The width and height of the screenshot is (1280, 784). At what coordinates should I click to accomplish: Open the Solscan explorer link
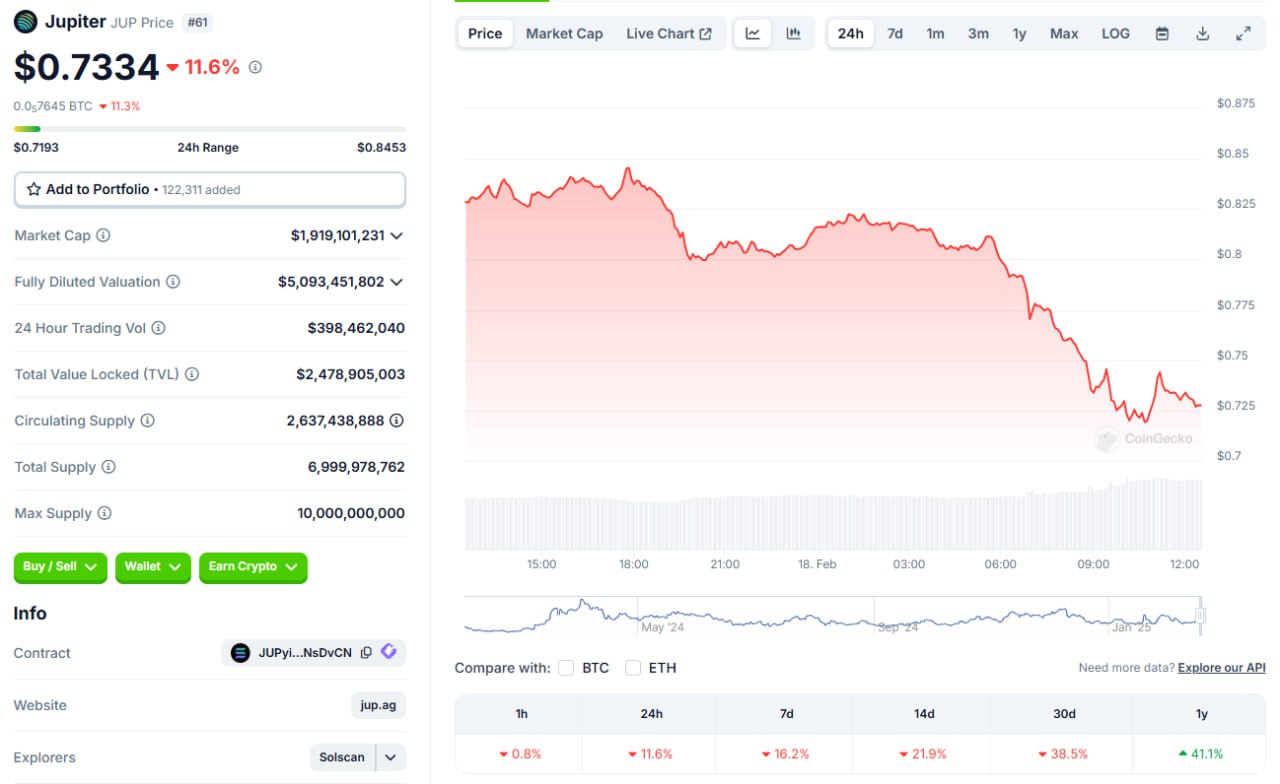pyautogui.click(x=342, y=757)
